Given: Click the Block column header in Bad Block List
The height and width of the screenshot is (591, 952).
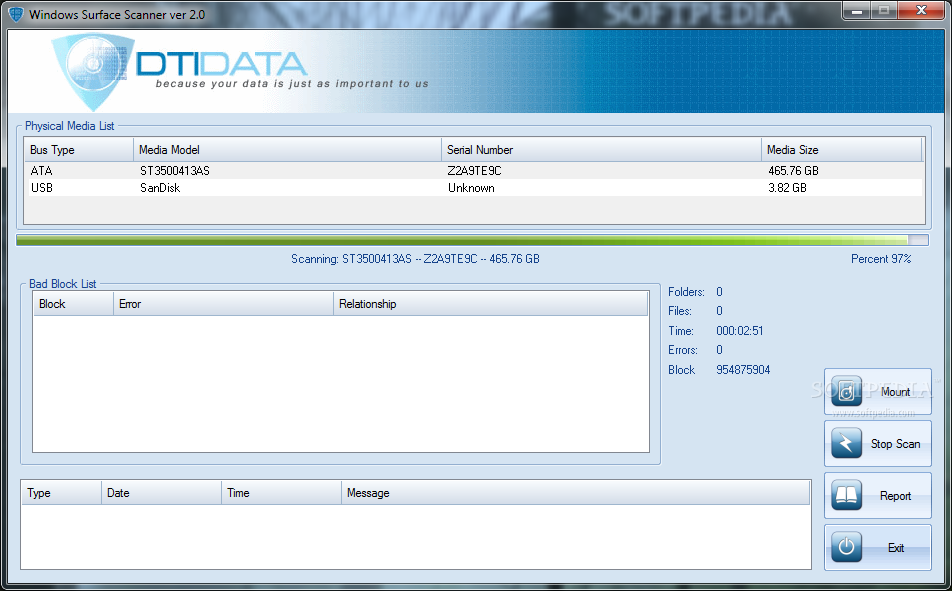Looking at the screenshot, I should pos(73,304).
